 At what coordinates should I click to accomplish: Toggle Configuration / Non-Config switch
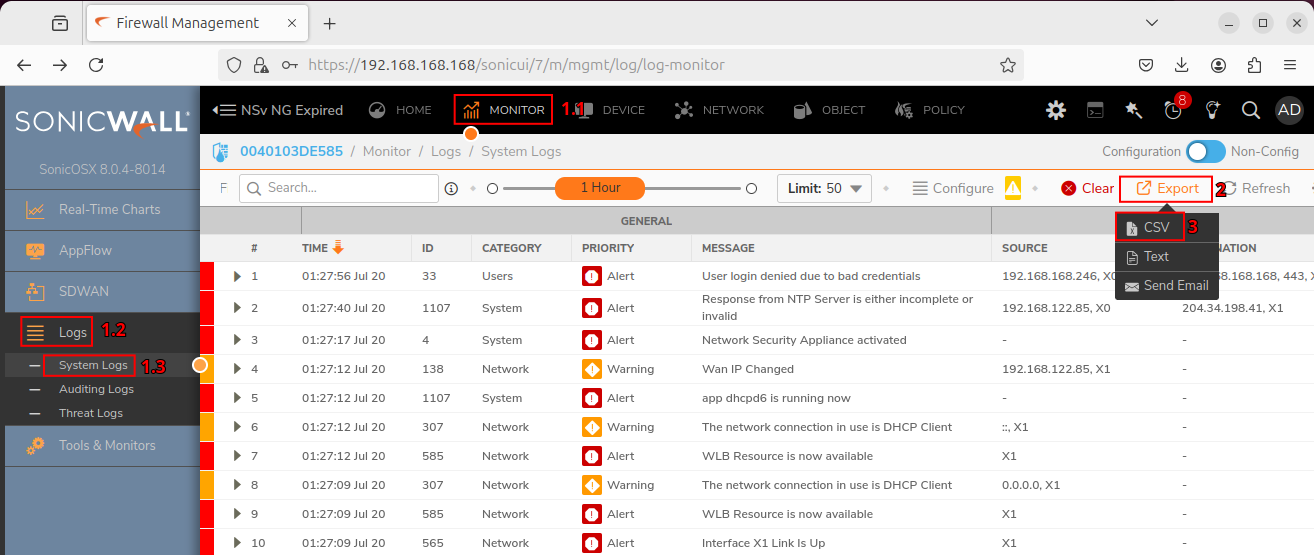click(x=1206, y=152)
